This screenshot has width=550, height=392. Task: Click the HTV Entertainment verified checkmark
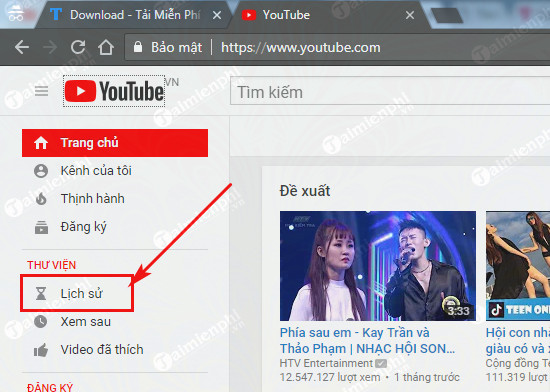[x=381, y=363]
